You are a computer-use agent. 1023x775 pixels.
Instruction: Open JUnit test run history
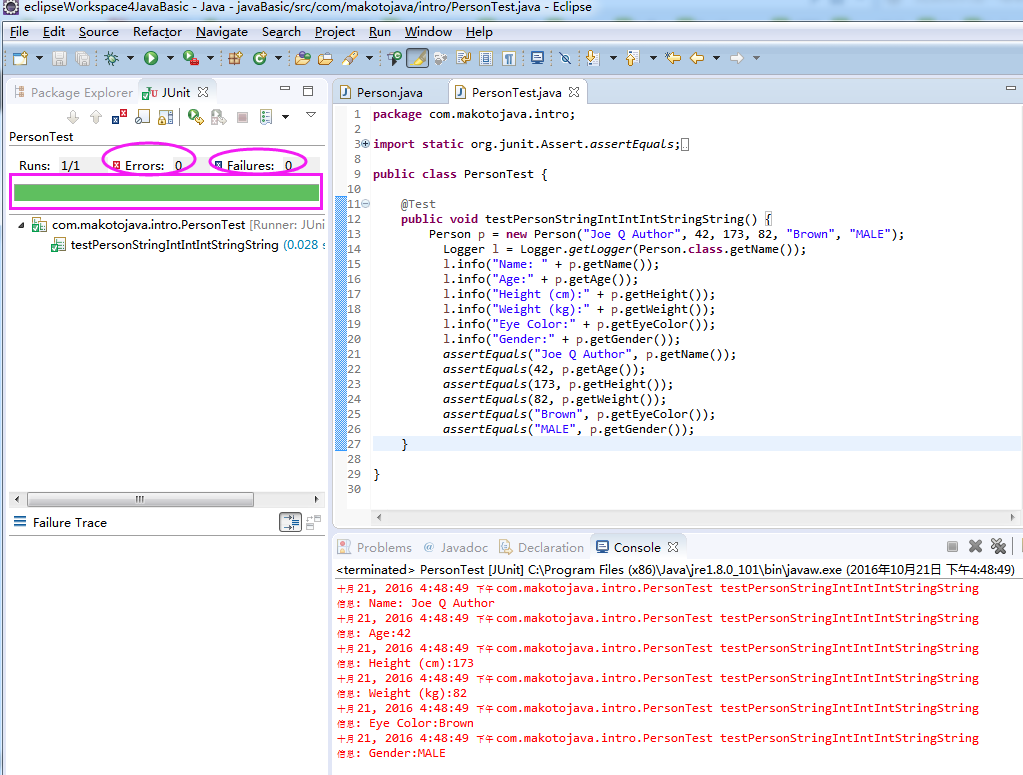[x=266, y=117]
